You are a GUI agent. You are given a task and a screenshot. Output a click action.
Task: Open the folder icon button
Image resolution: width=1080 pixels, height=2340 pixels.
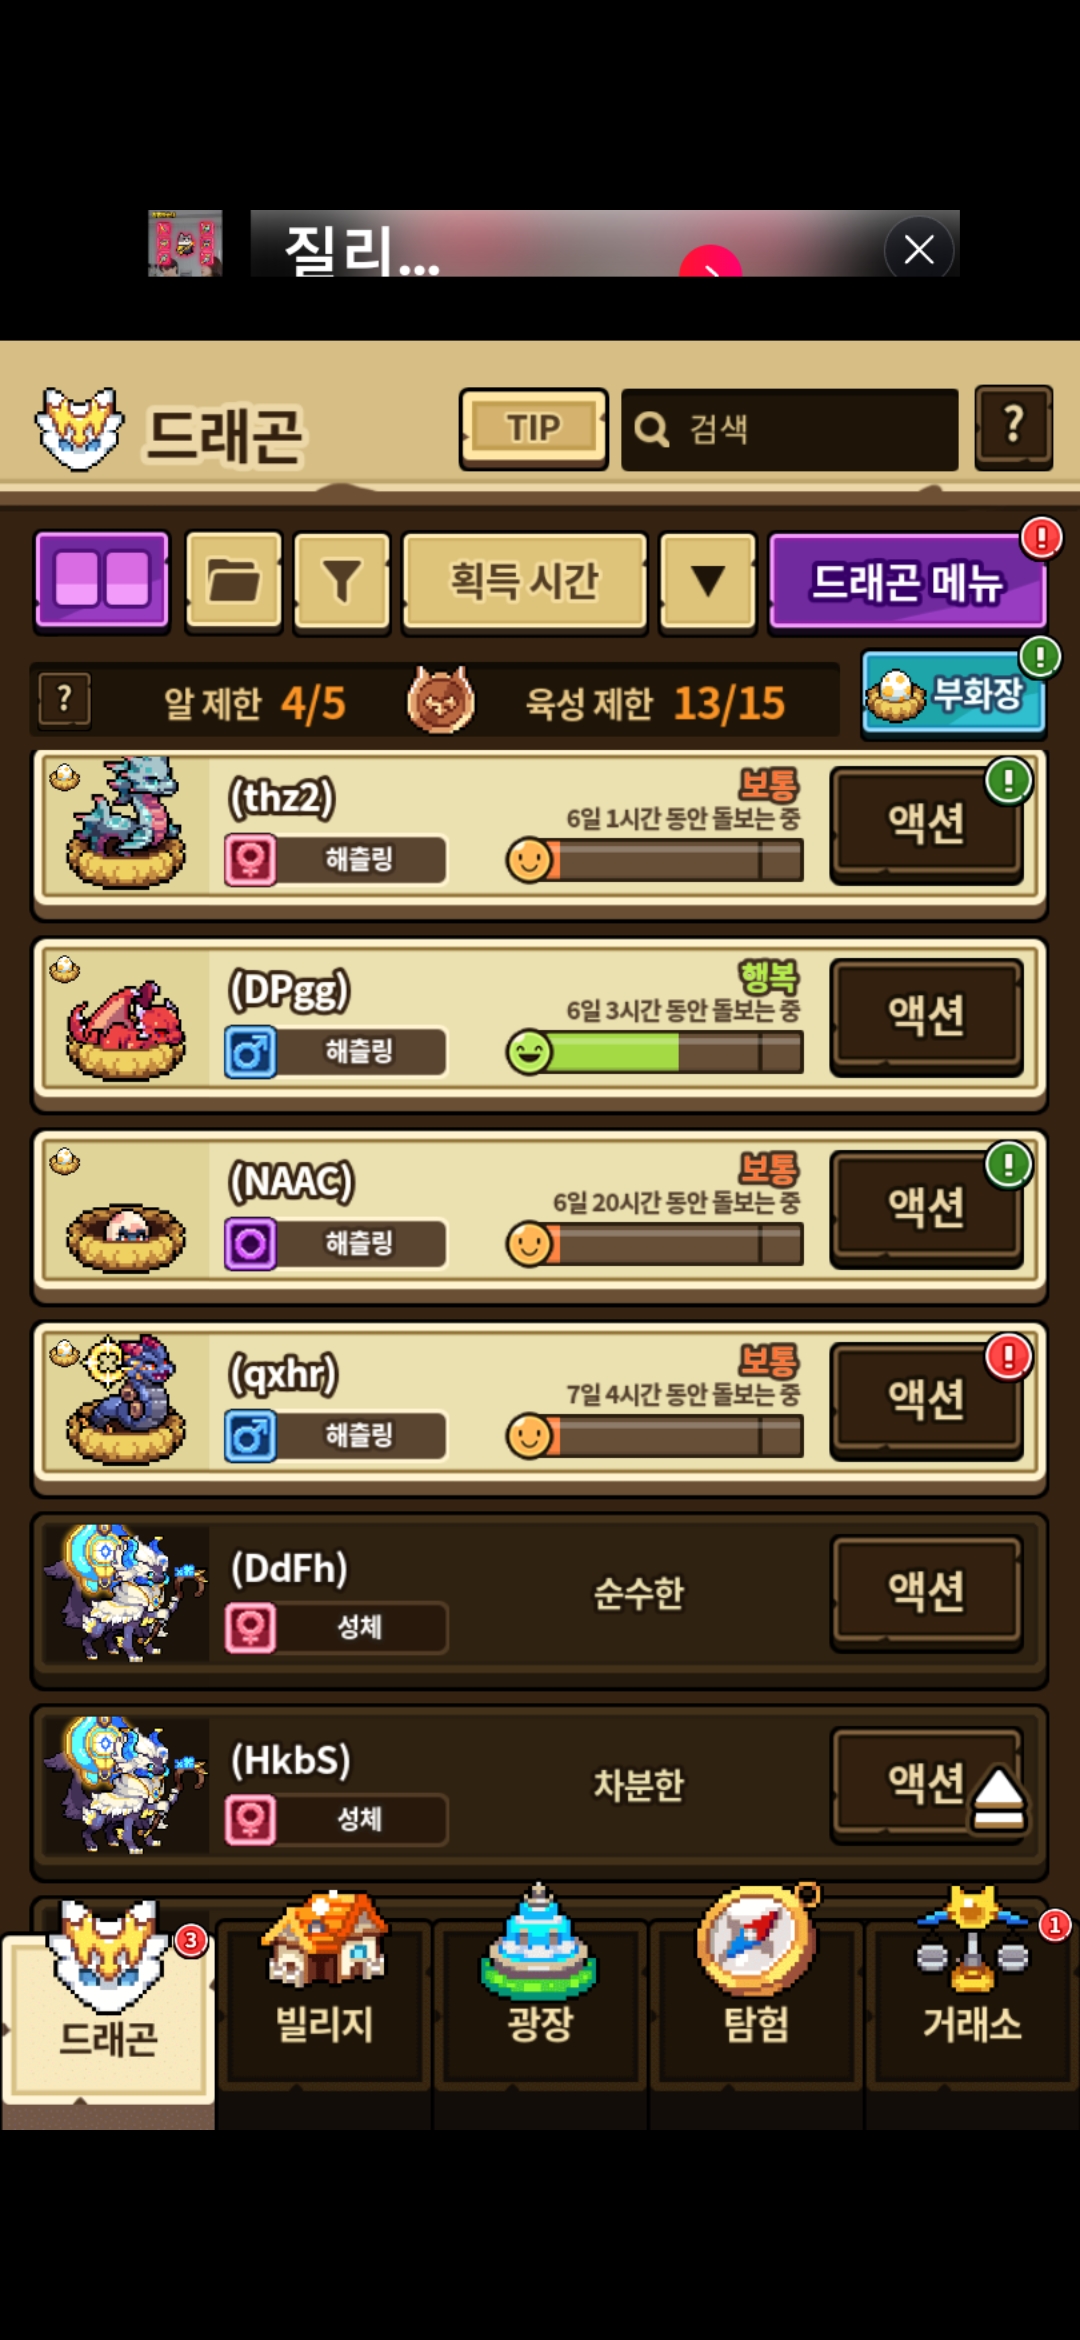[234, 582]
